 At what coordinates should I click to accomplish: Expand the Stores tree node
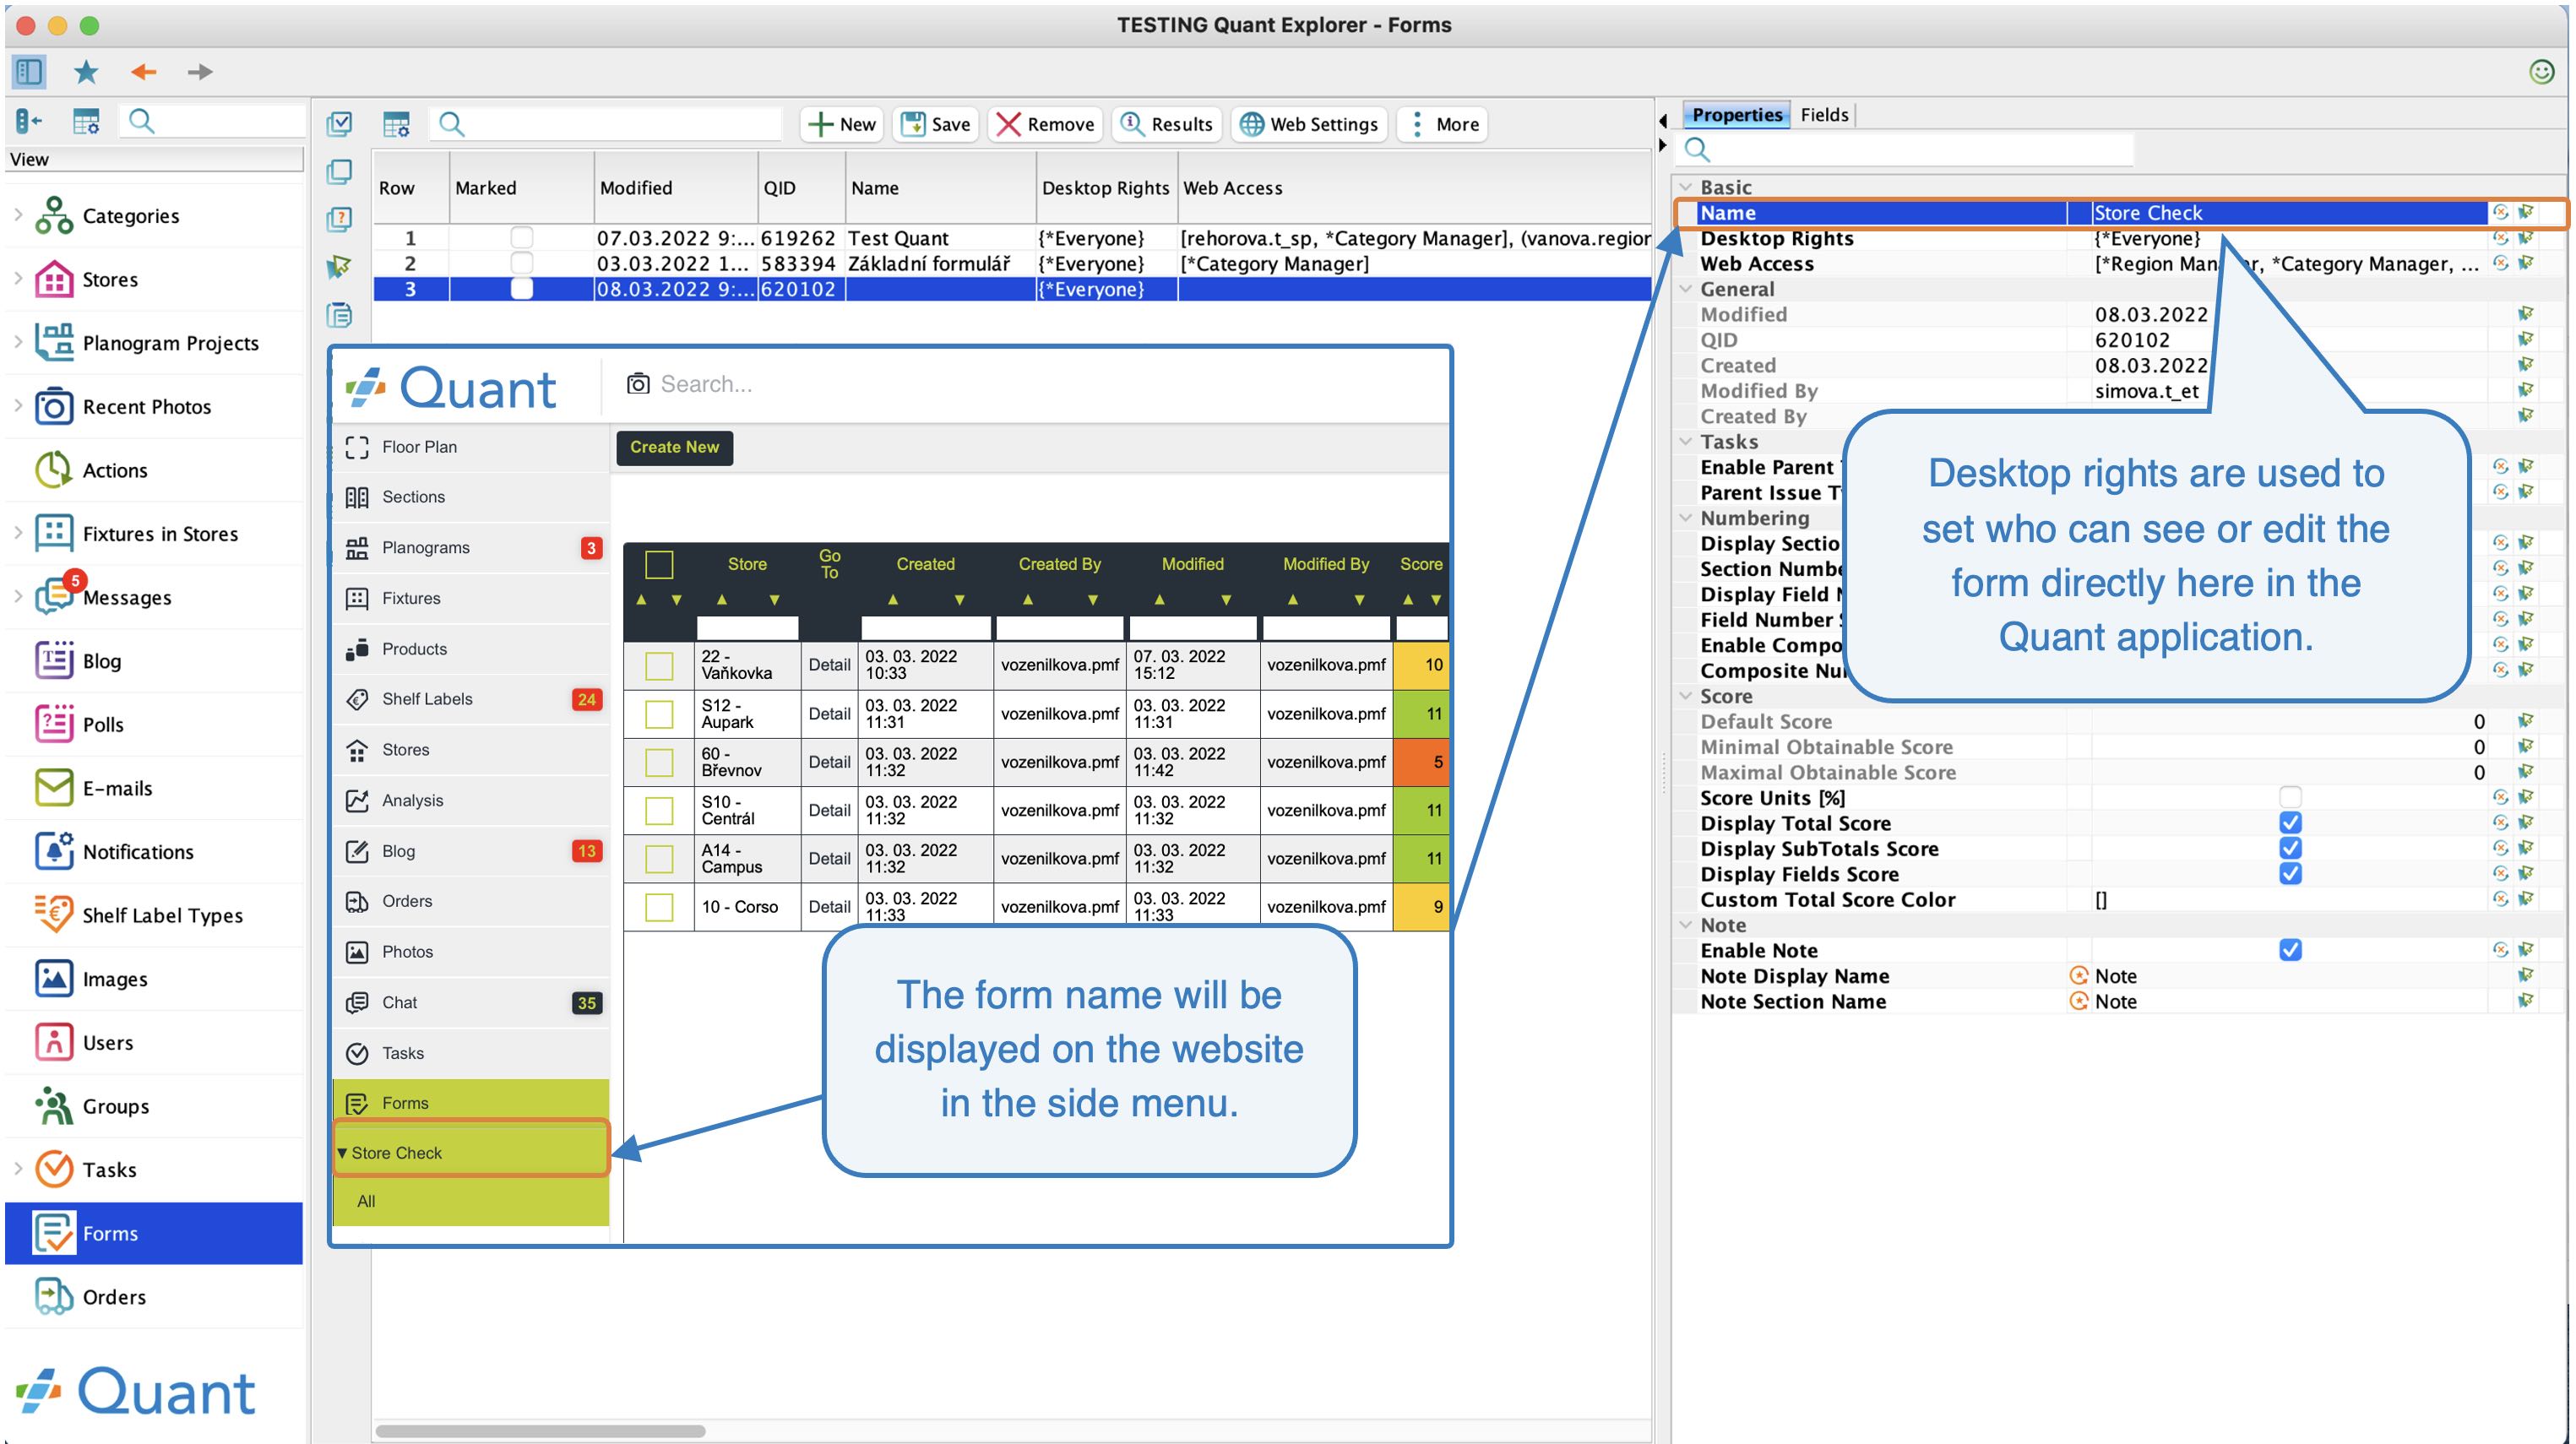point(18,278)
